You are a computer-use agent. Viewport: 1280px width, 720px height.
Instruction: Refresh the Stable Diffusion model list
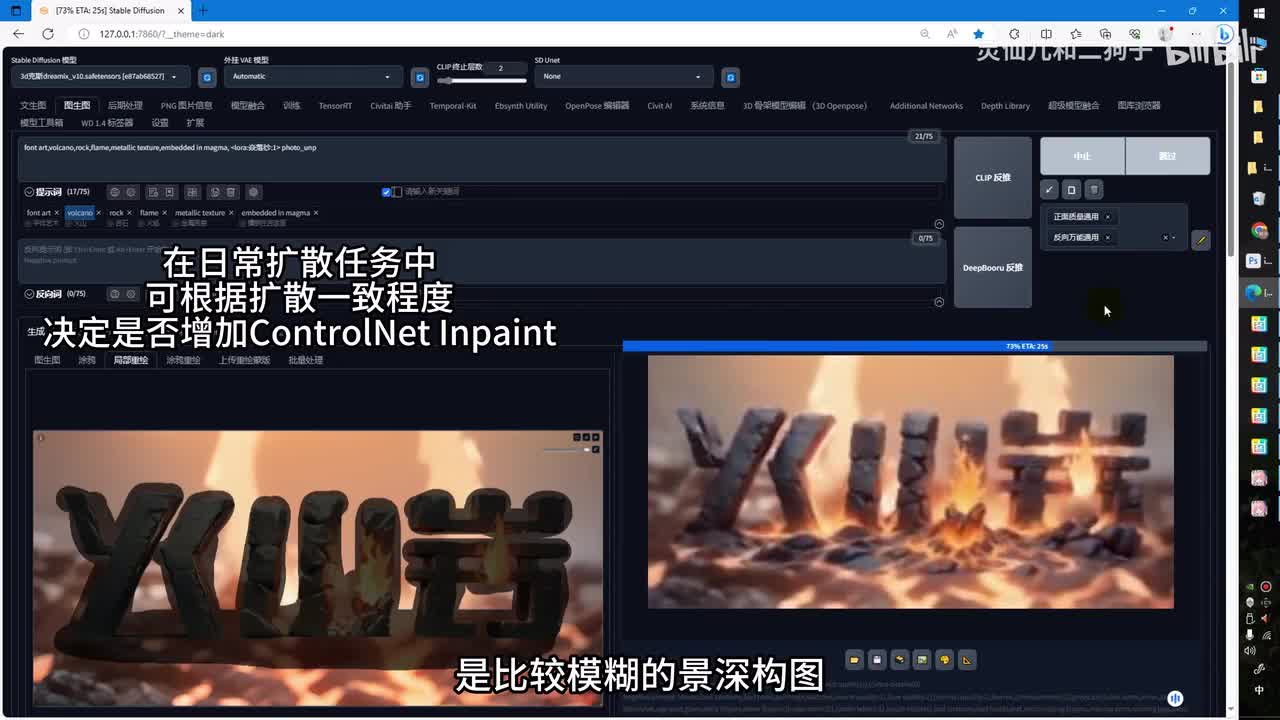207,77
